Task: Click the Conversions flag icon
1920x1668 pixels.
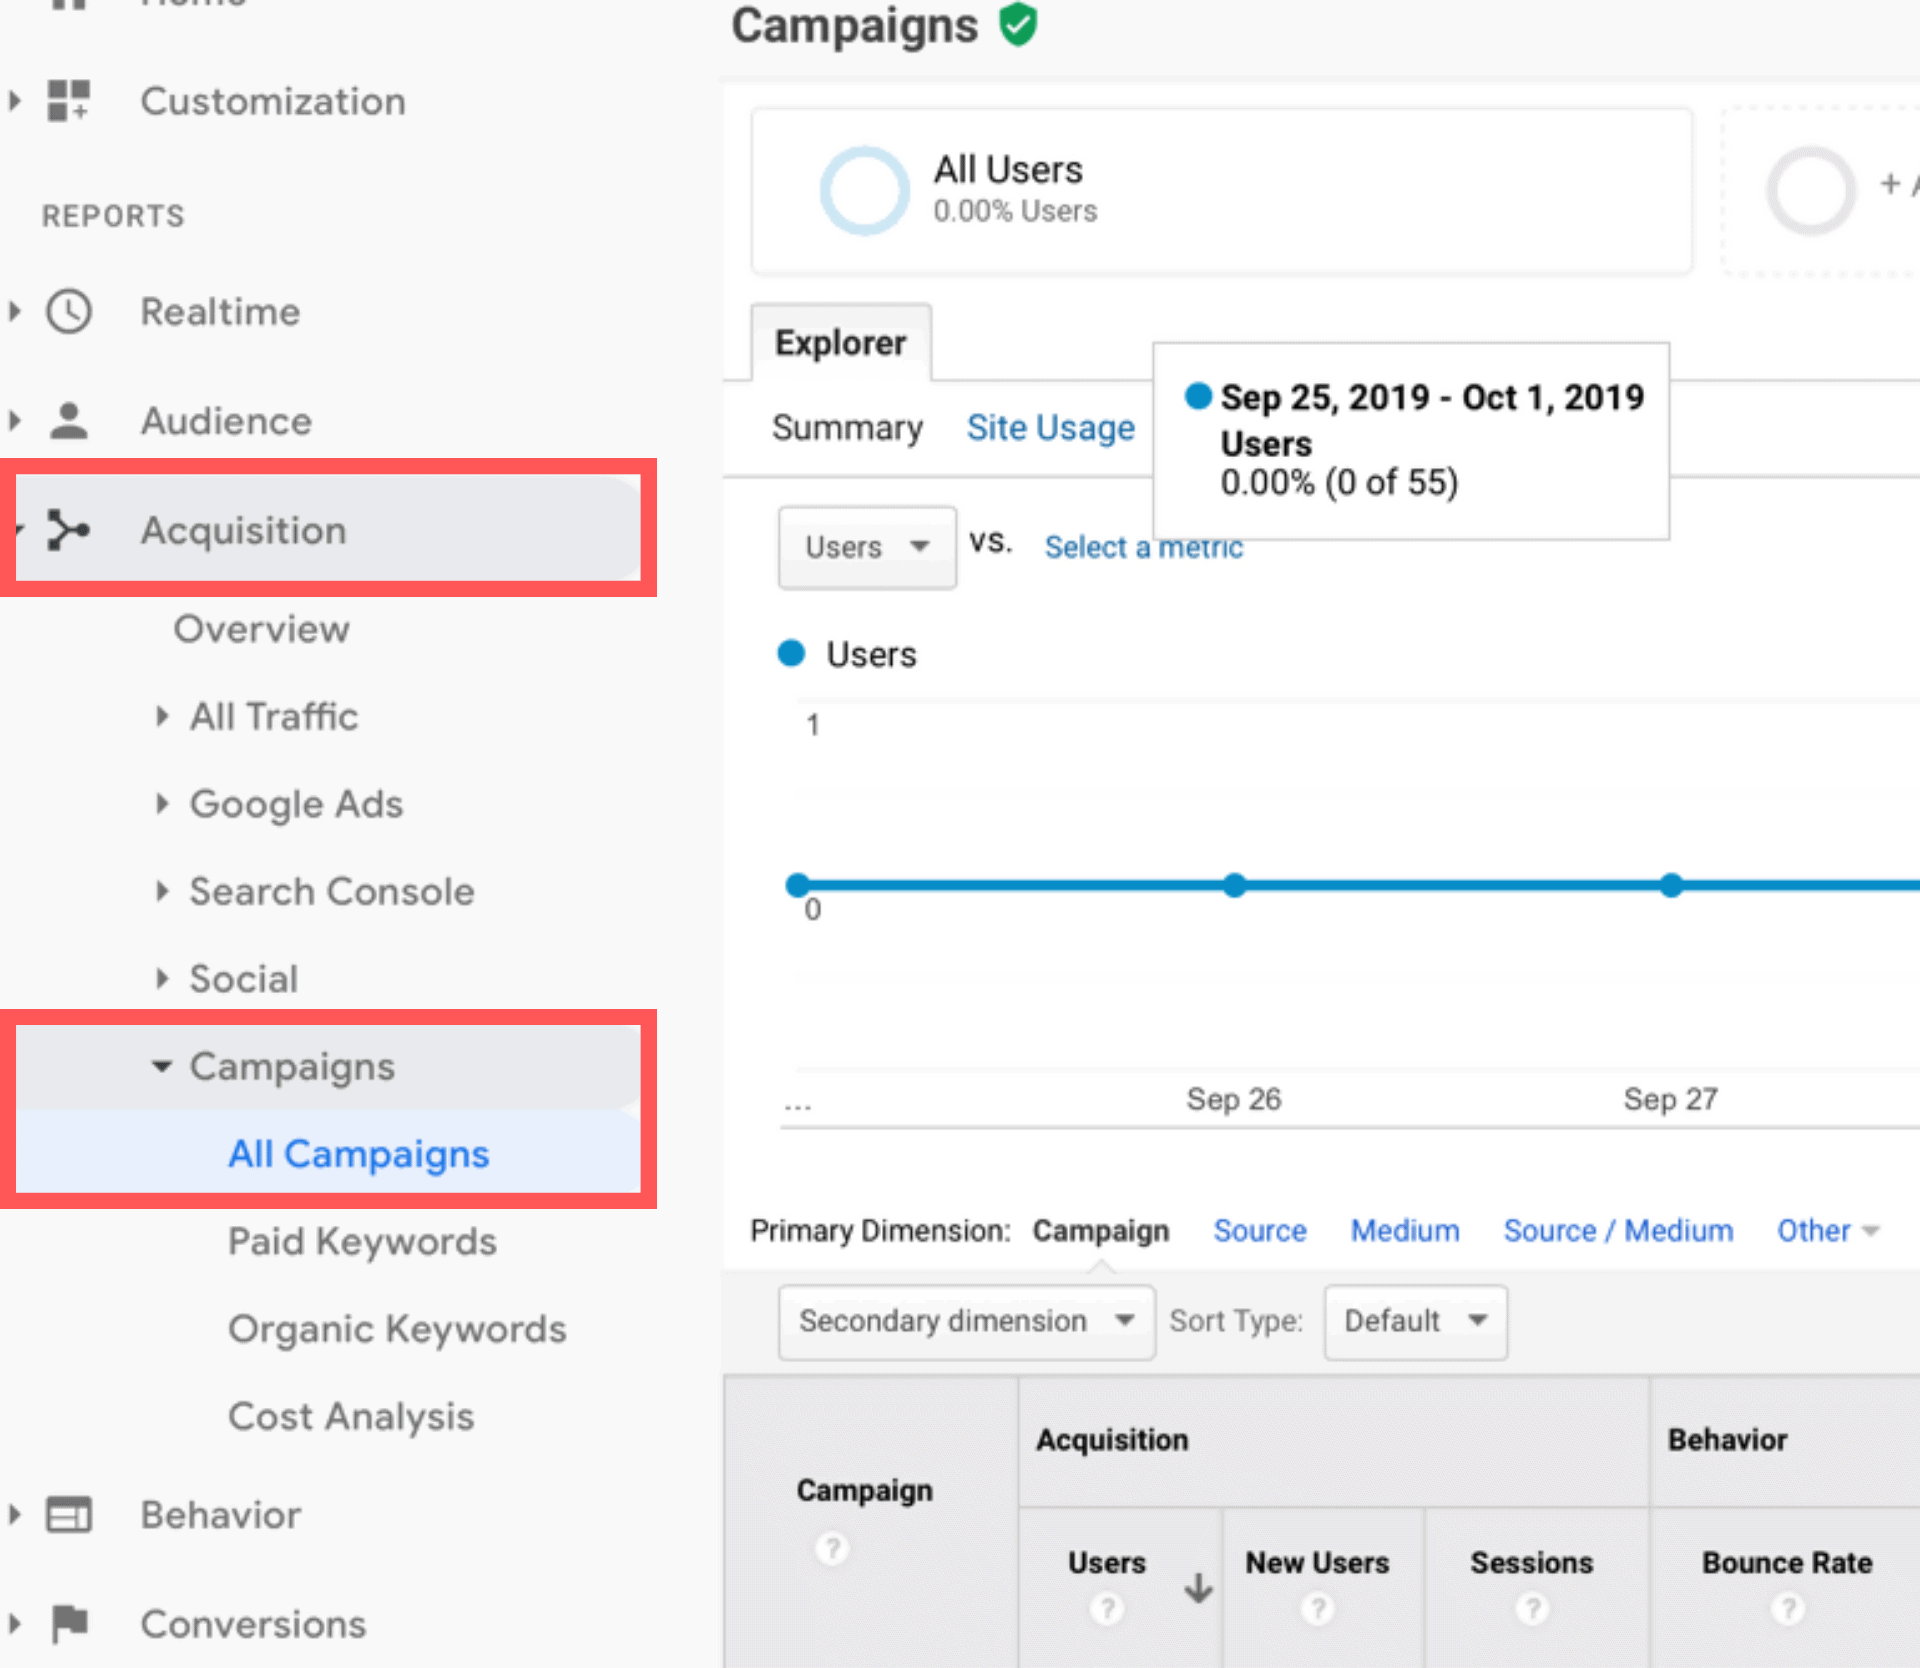Action: 68,1624
